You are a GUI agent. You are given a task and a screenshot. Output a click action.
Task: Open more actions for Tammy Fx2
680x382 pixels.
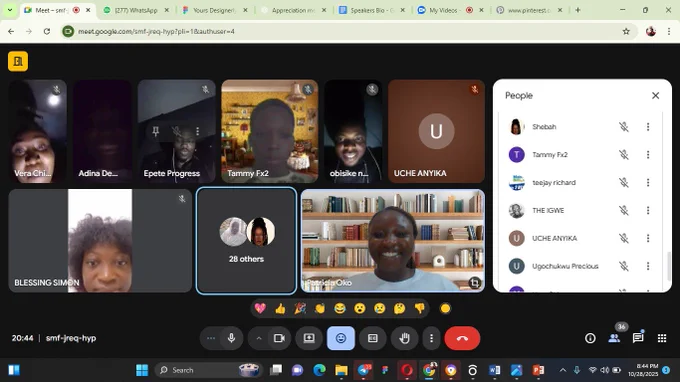coord(648,154)
